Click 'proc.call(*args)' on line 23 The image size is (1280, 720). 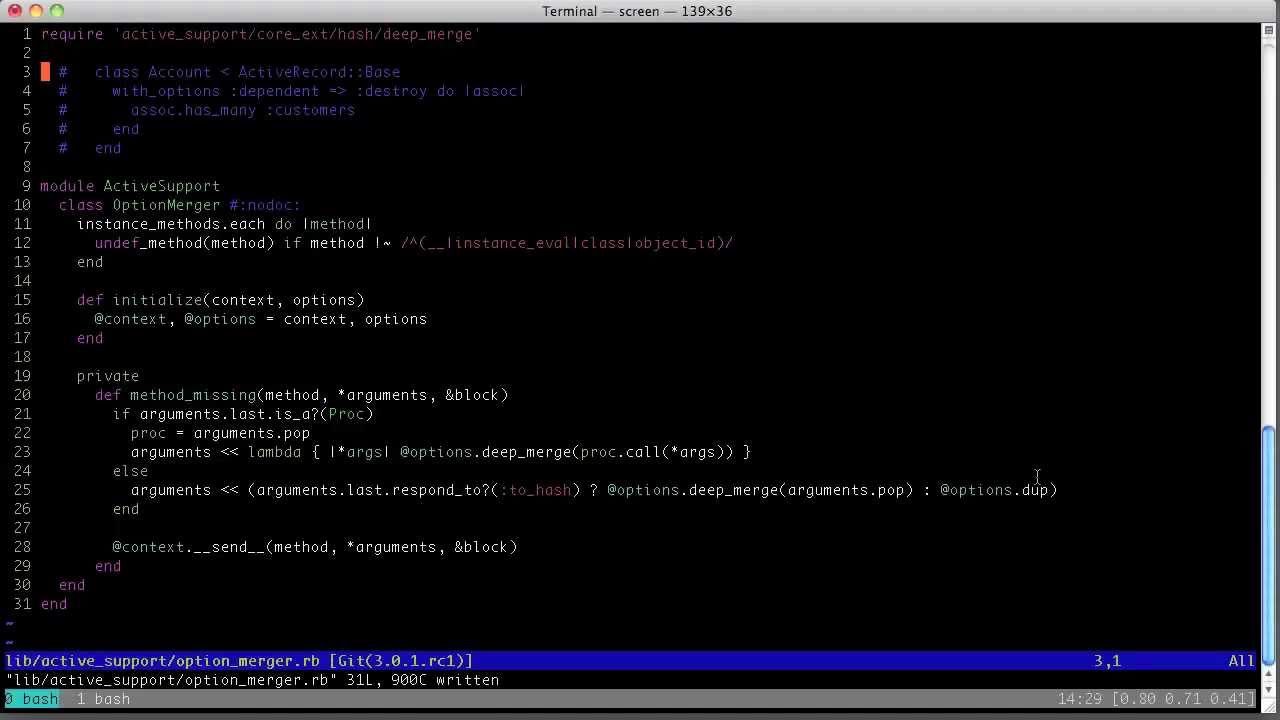tap(657, 452)
